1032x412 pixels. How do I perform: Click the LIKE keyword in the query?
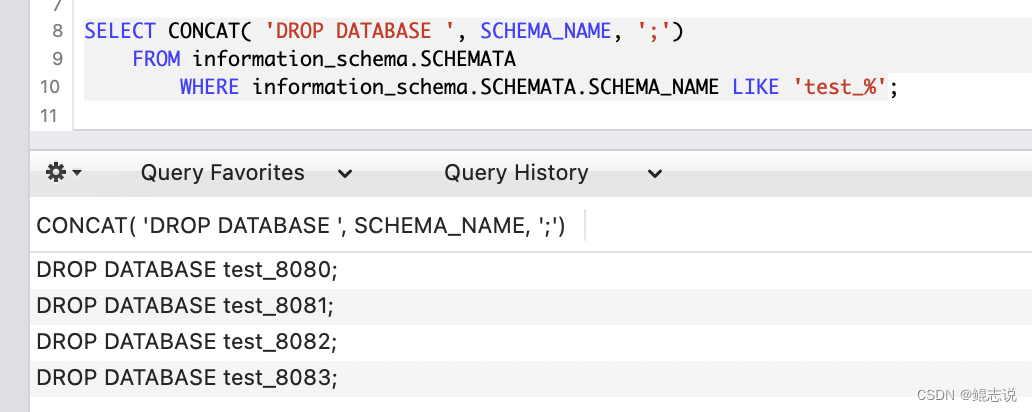pyautogui.click(x=755, y=87)
